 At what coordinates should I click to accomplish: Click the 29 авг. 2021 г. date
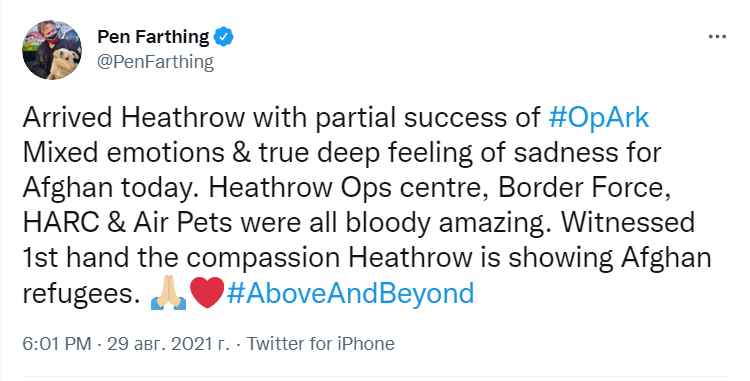coord(168,344)
